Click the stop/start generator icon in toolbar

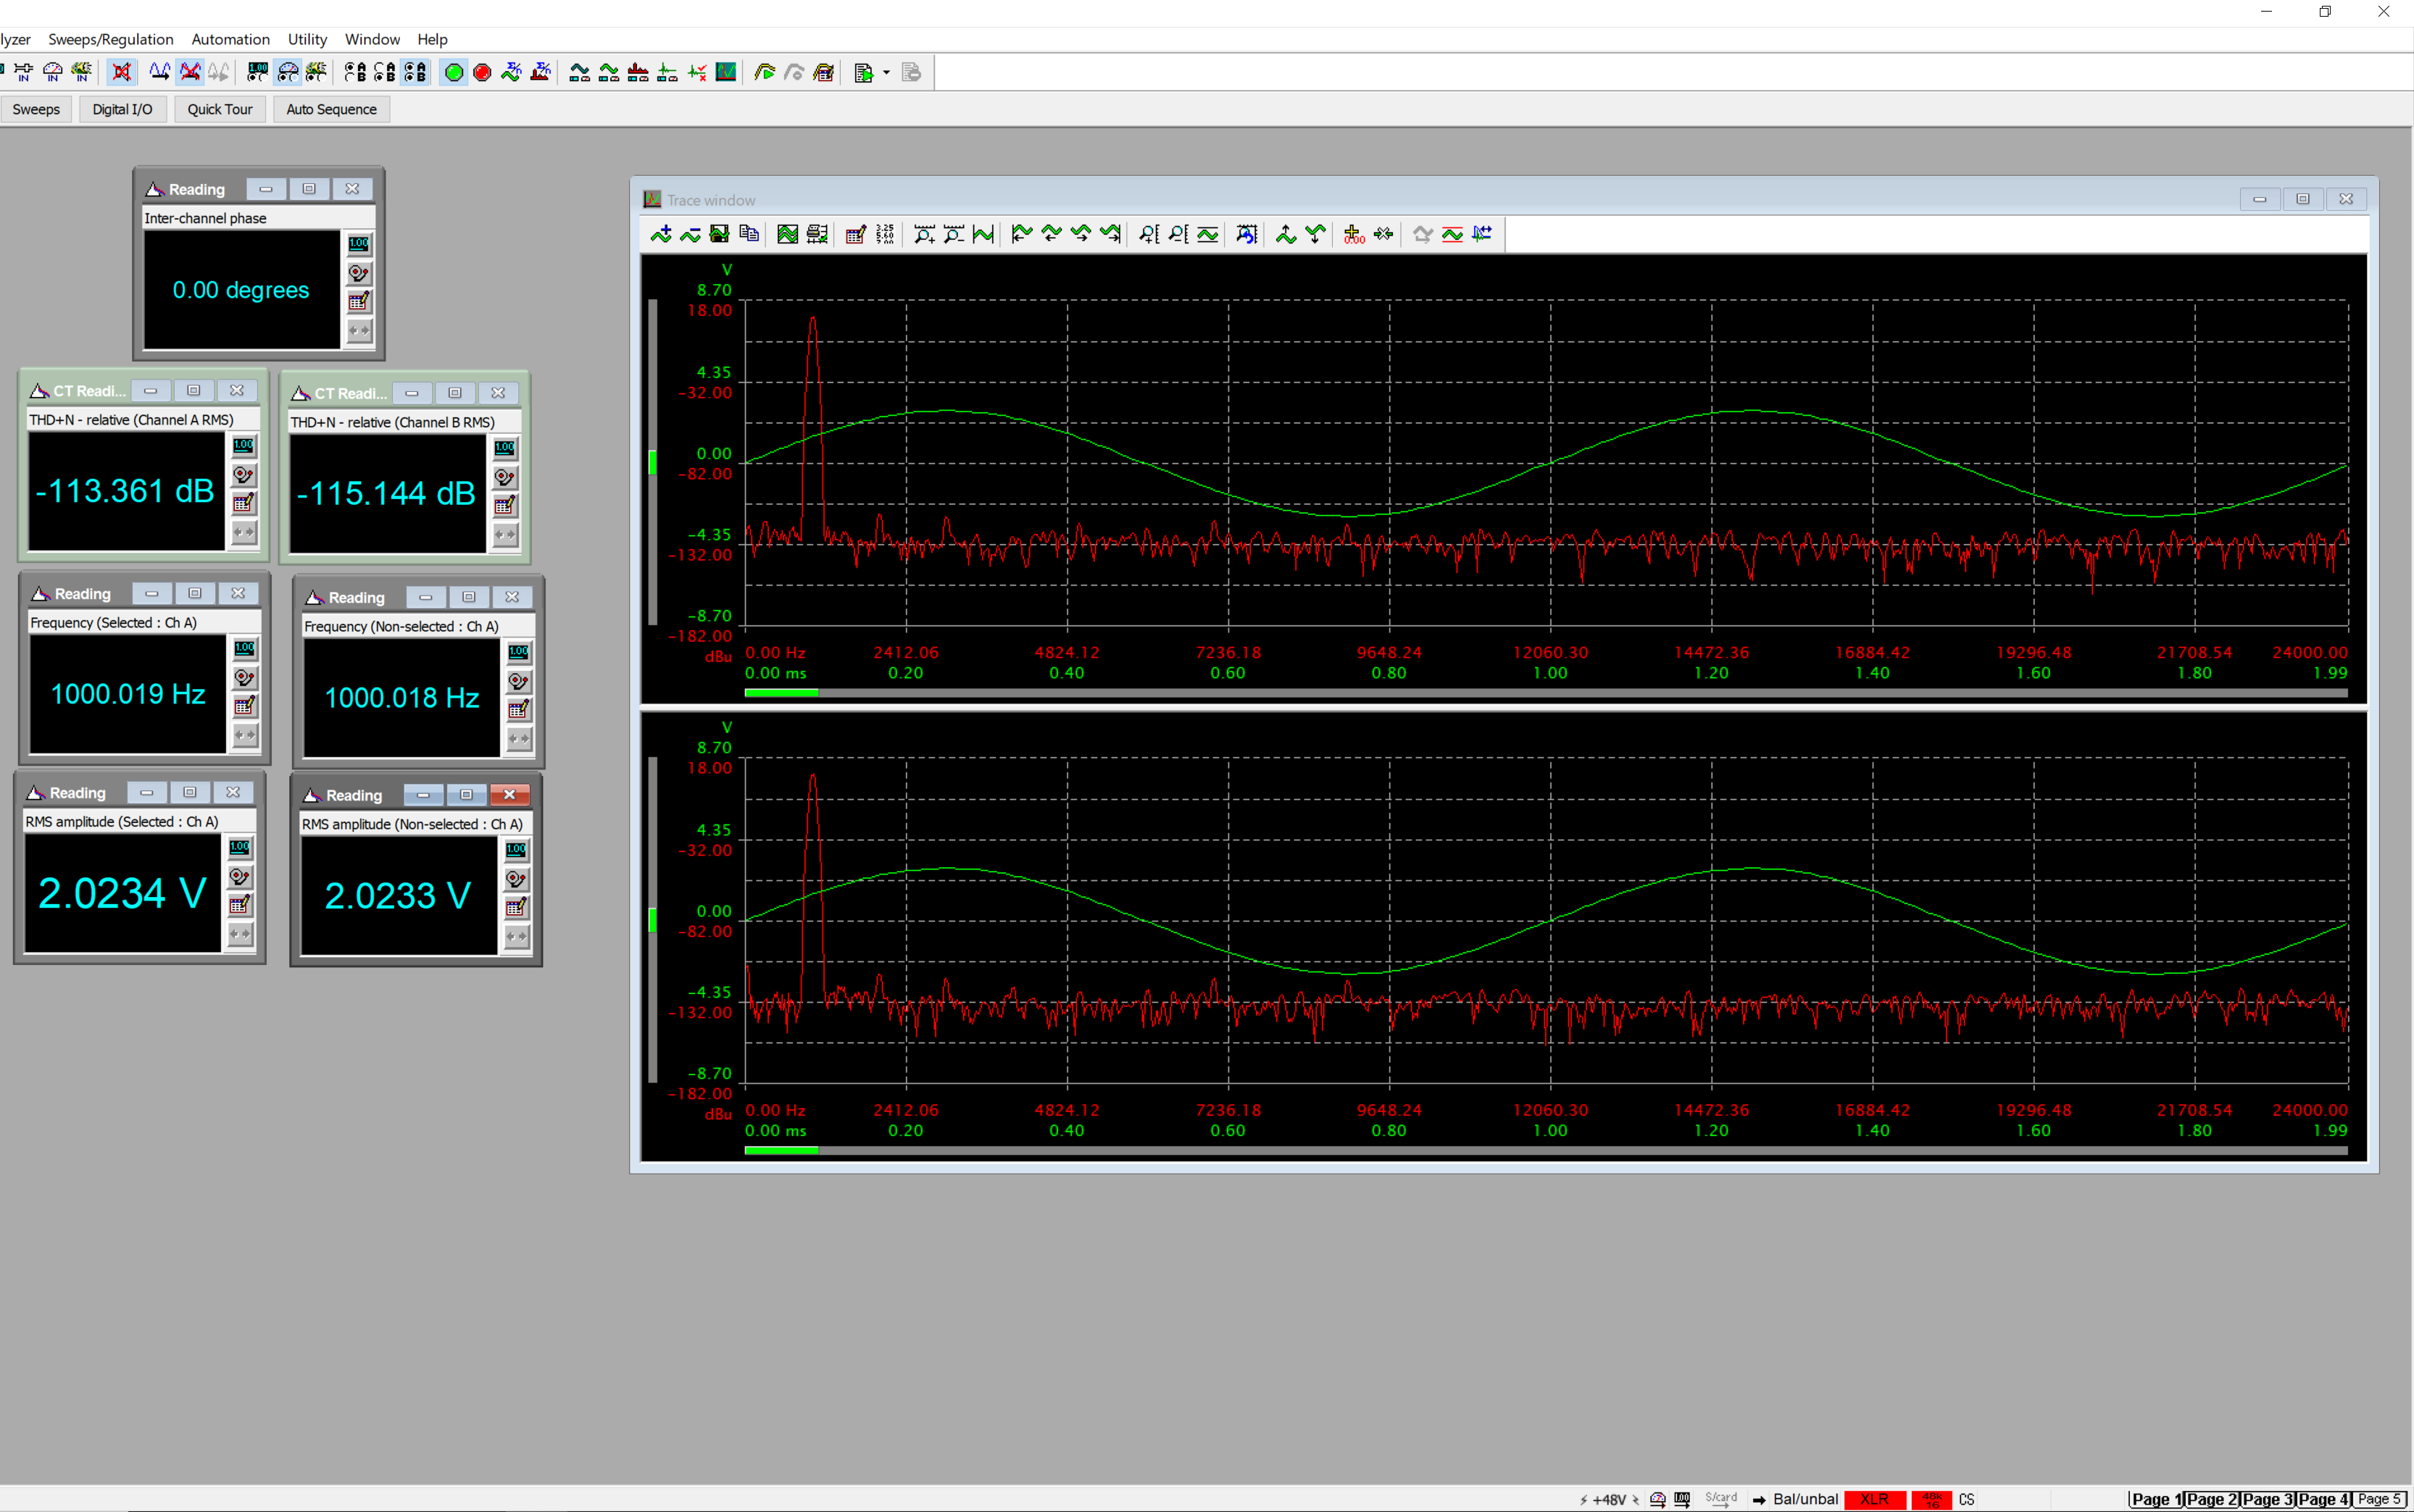pos(457,73)
